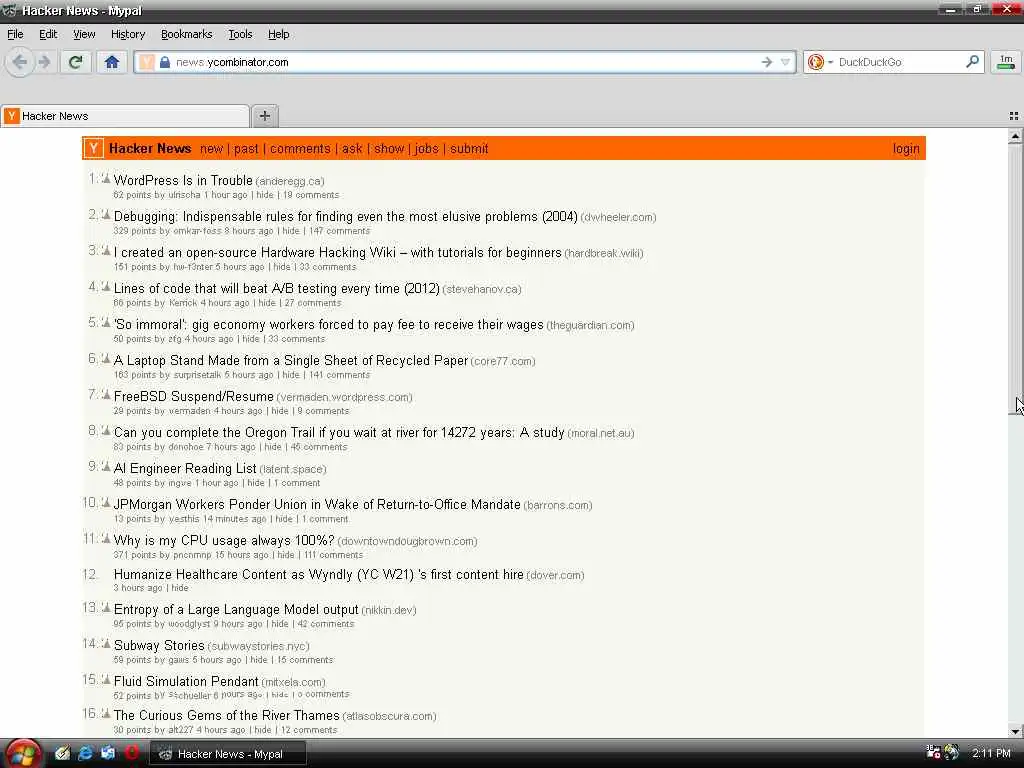Image resolution: width=1024 pixels, height=768 pixels.
Task: Open the Bookmarks menu
Action: coord(186,34)
